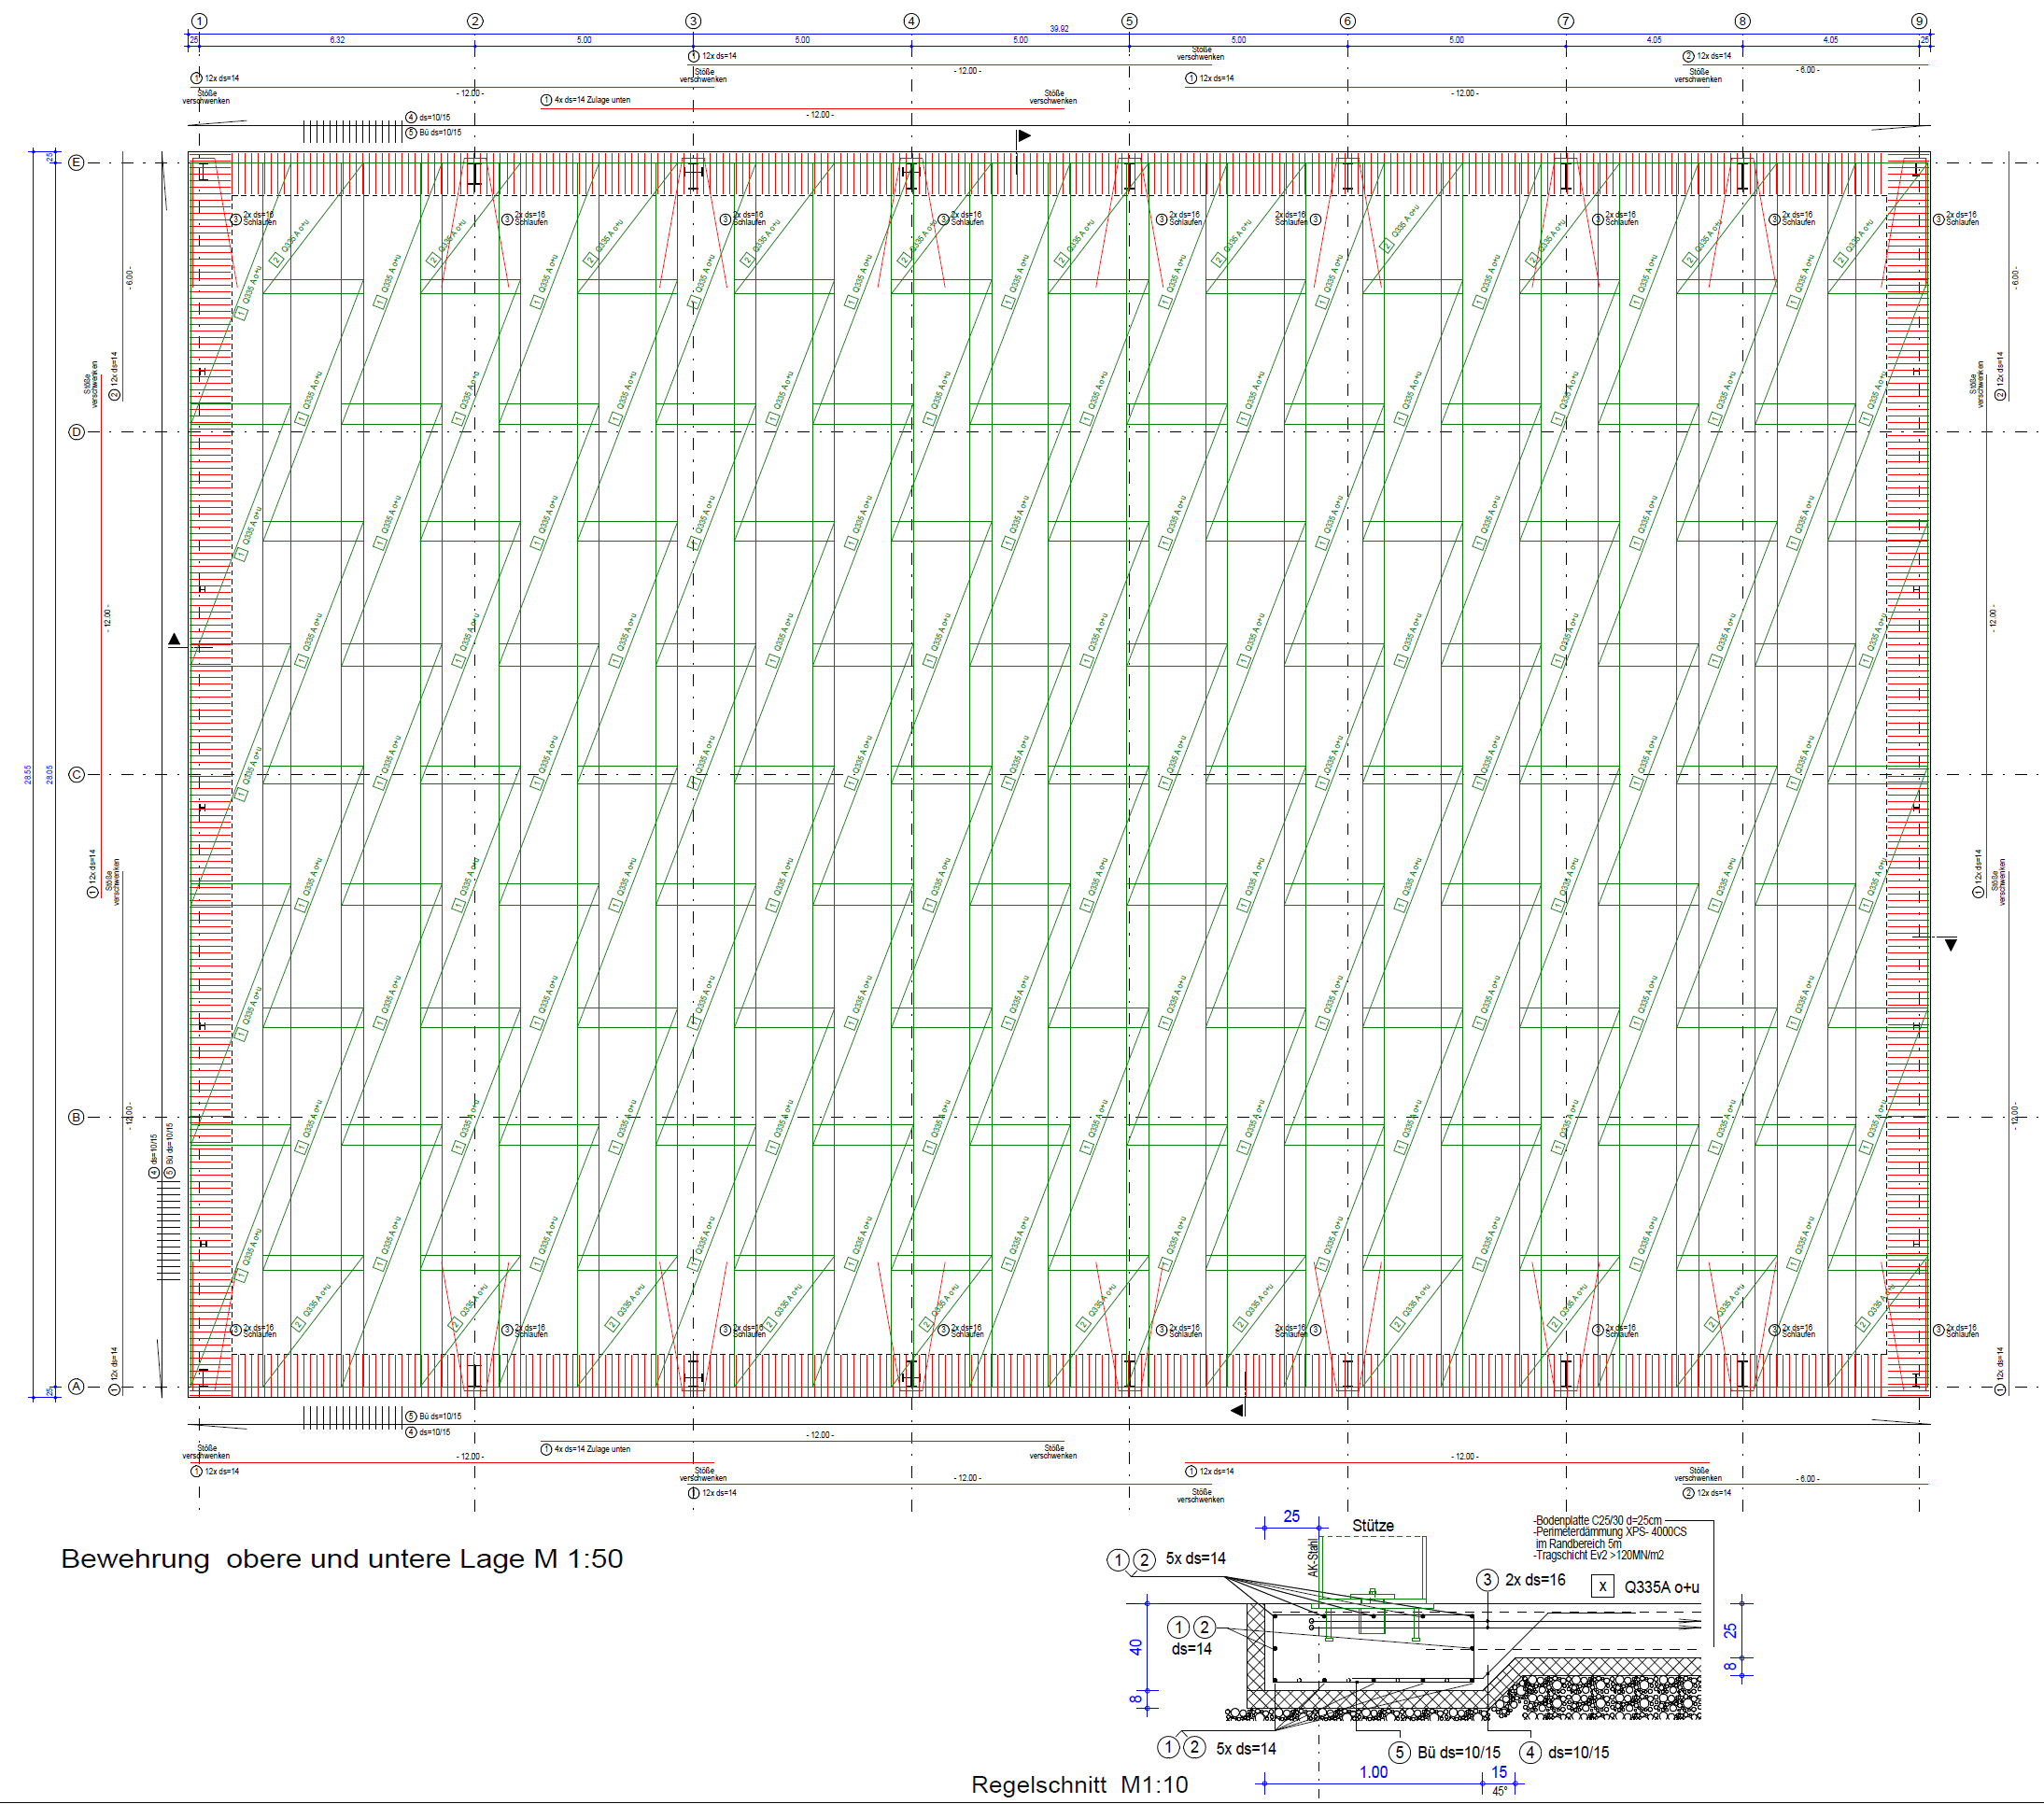The height and width of the screenshot is (1804, 2044).
Task: Click the vertical 'AK-Stahl' label
Action: tap(1313, 1558)
